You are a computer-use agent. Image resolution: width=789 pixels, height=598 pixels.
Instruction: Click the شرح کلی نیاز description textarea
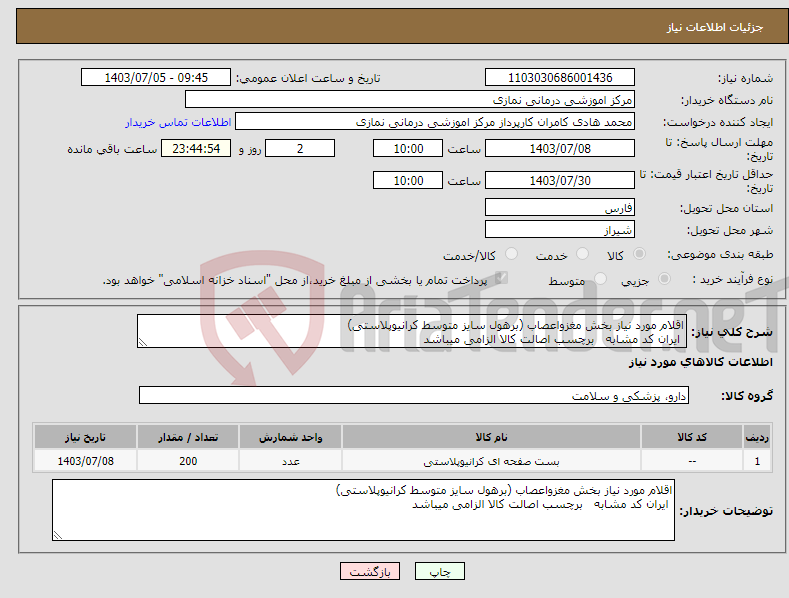pos(412,331)
